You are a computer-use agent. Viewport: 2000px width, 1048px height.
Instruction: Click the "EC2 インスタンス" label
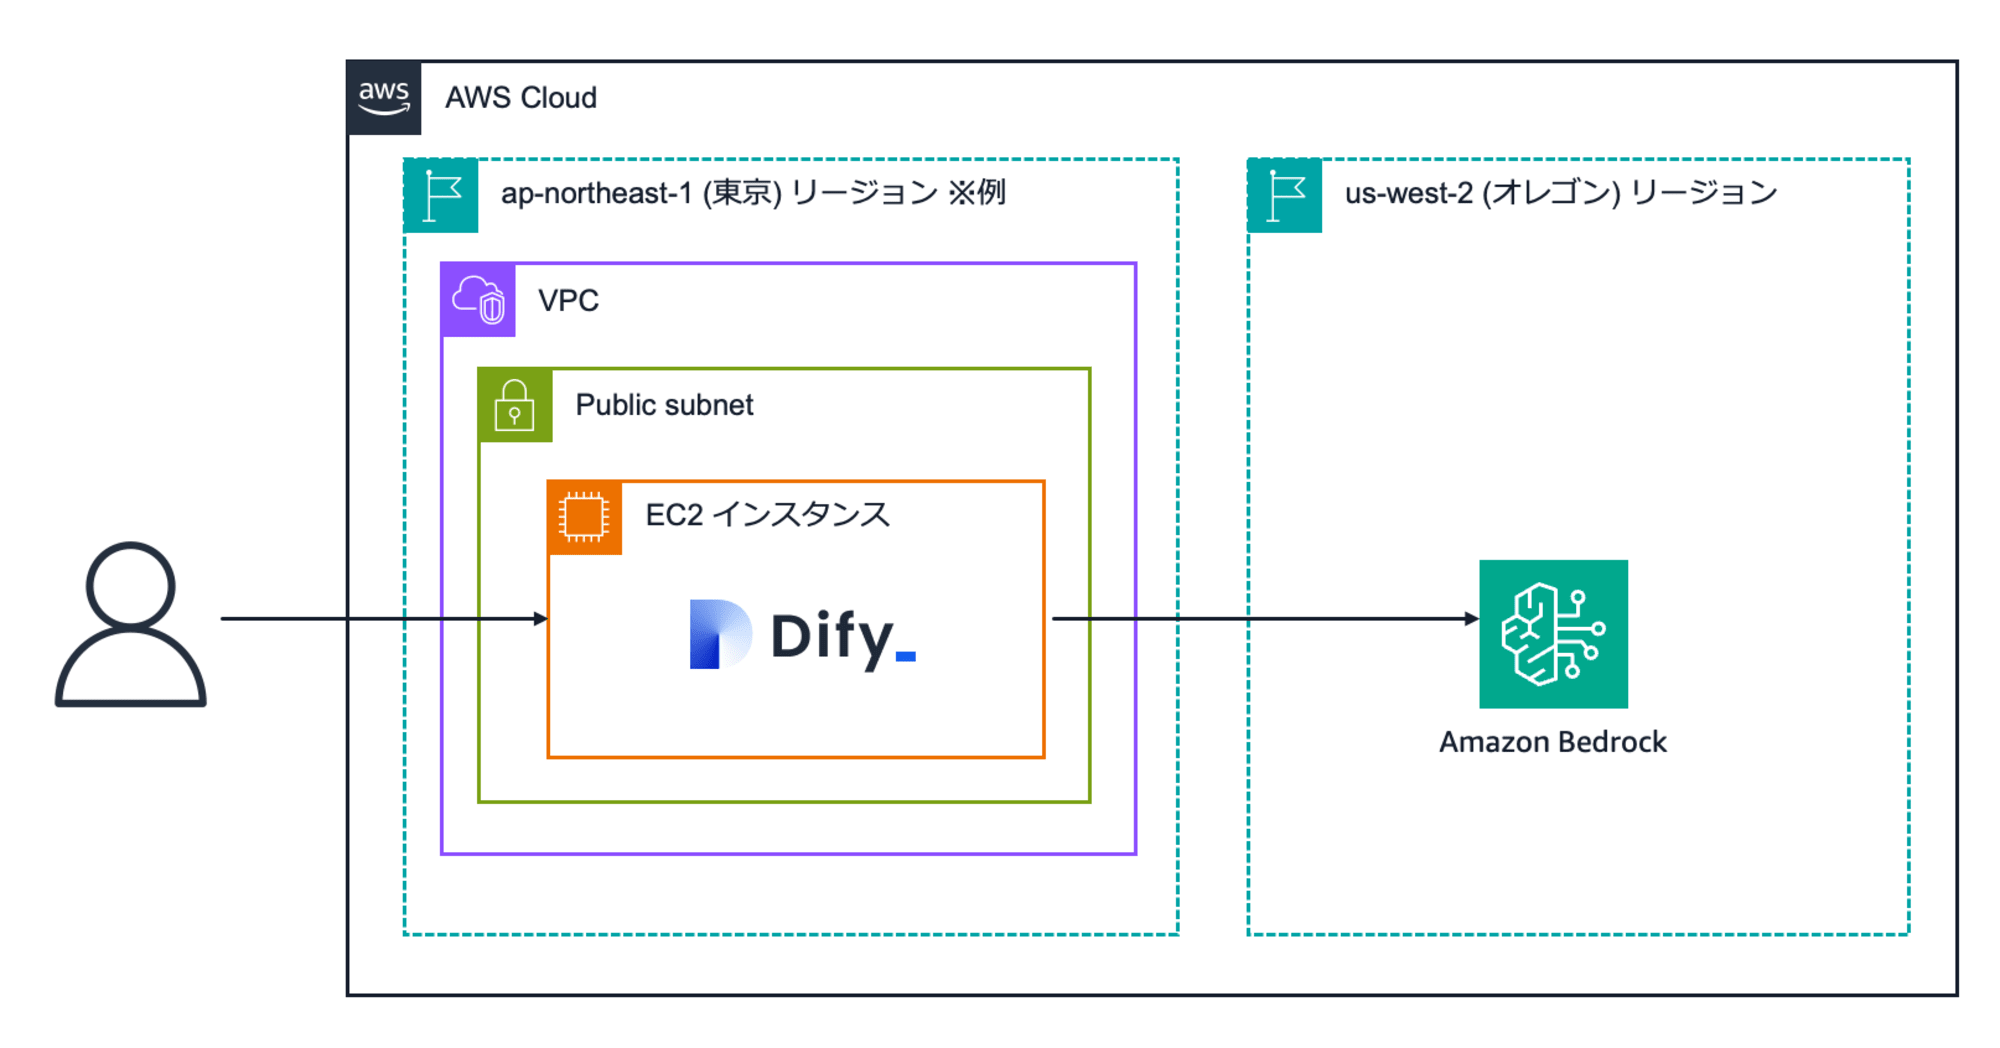point(767,515)
